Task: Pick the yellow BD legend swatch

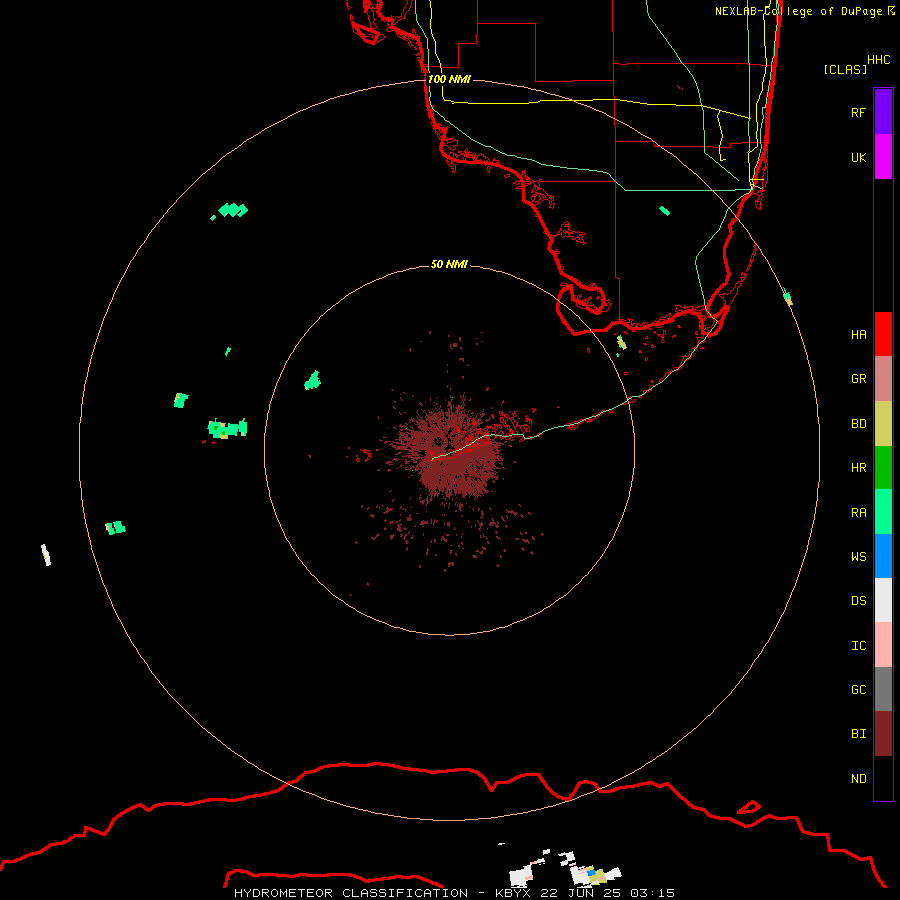Action: point(883,424)
